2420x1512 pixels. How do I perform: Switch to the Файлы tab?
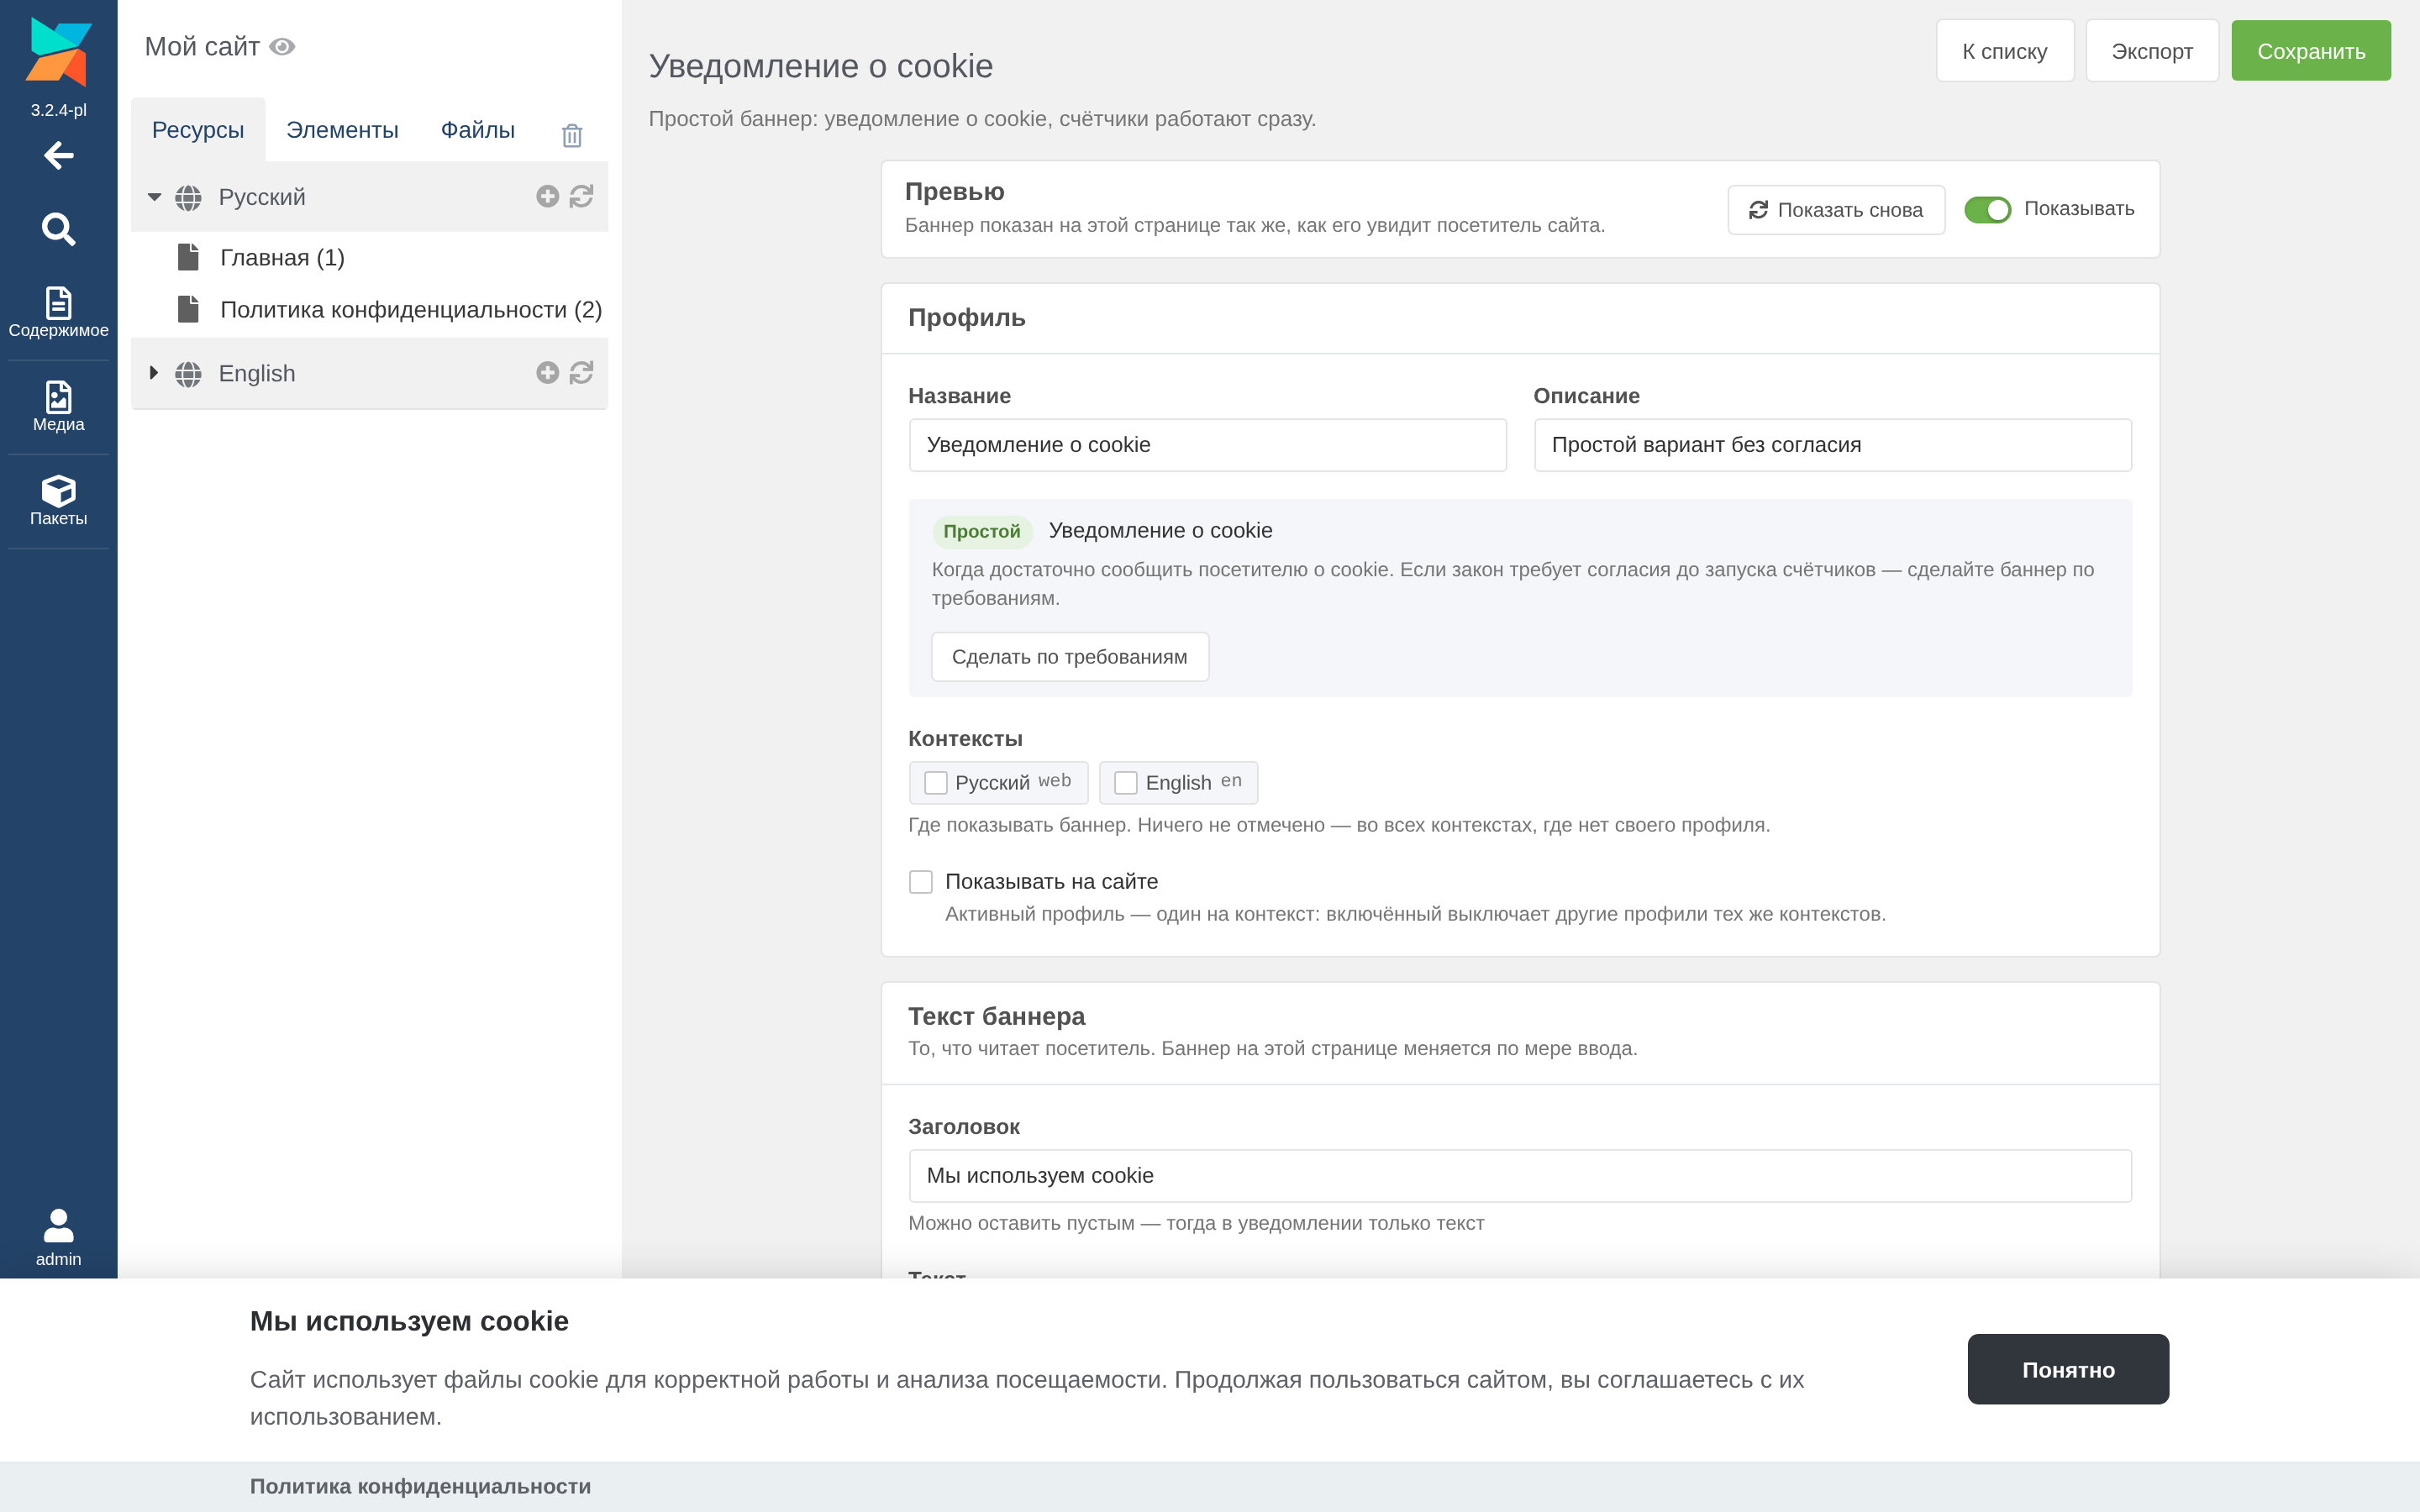click(x=478, y=129)
